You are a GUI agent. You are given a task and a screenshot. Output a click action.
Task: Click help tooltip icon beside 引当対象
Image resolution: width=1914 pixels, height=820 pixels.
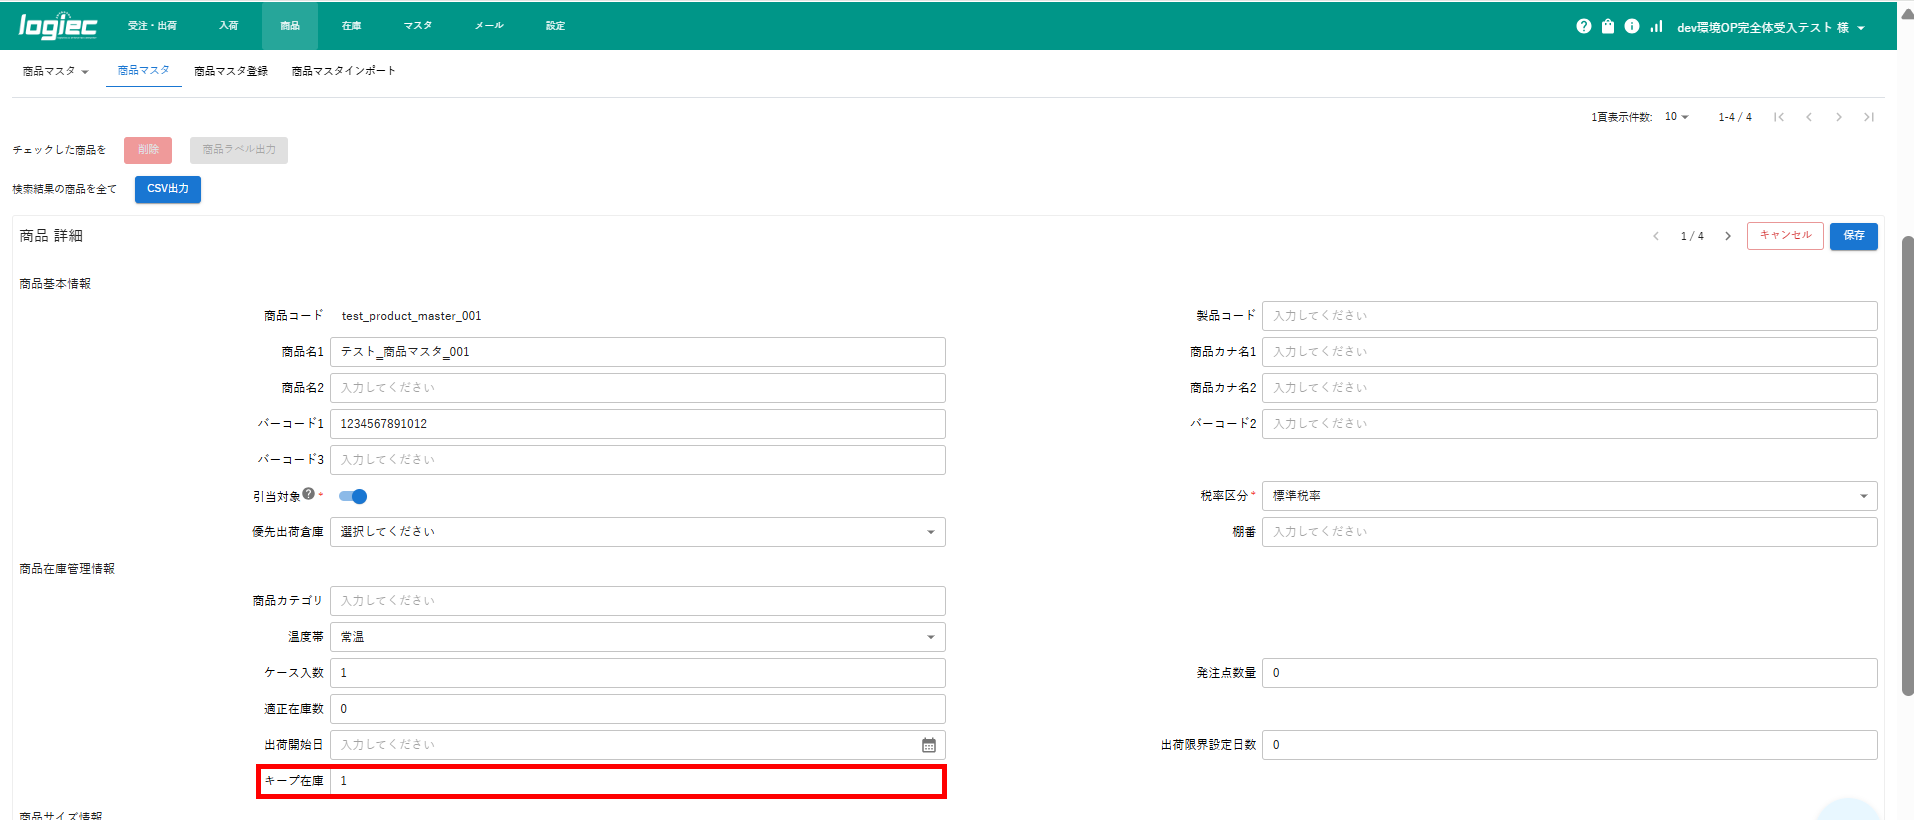[x=309, y=494]
